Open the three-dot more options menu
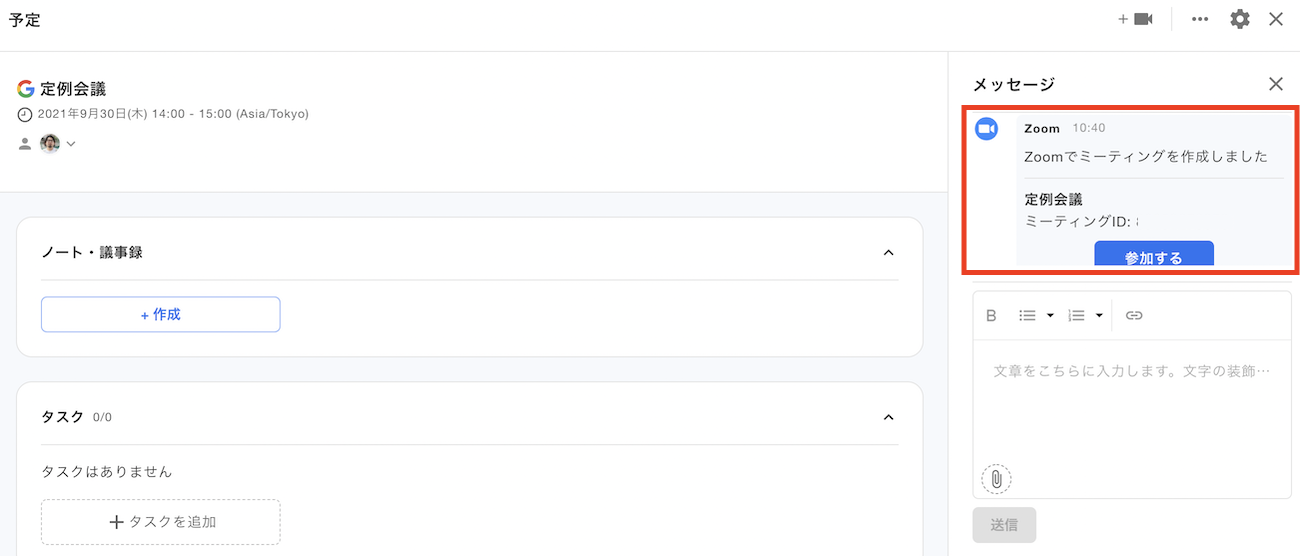 point(1200,19)
